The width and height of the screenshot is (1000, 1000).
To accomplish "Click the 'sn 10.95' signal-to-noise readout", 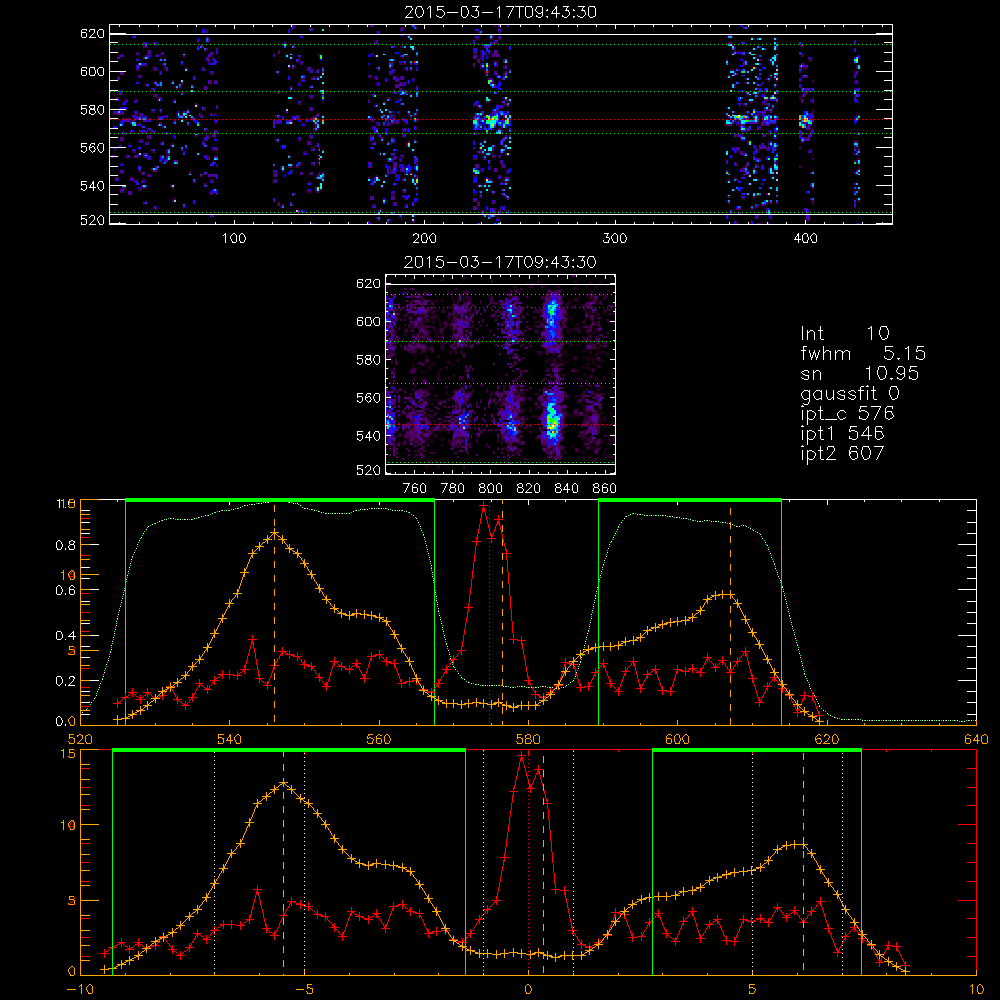I will click(x=860, y=373).
